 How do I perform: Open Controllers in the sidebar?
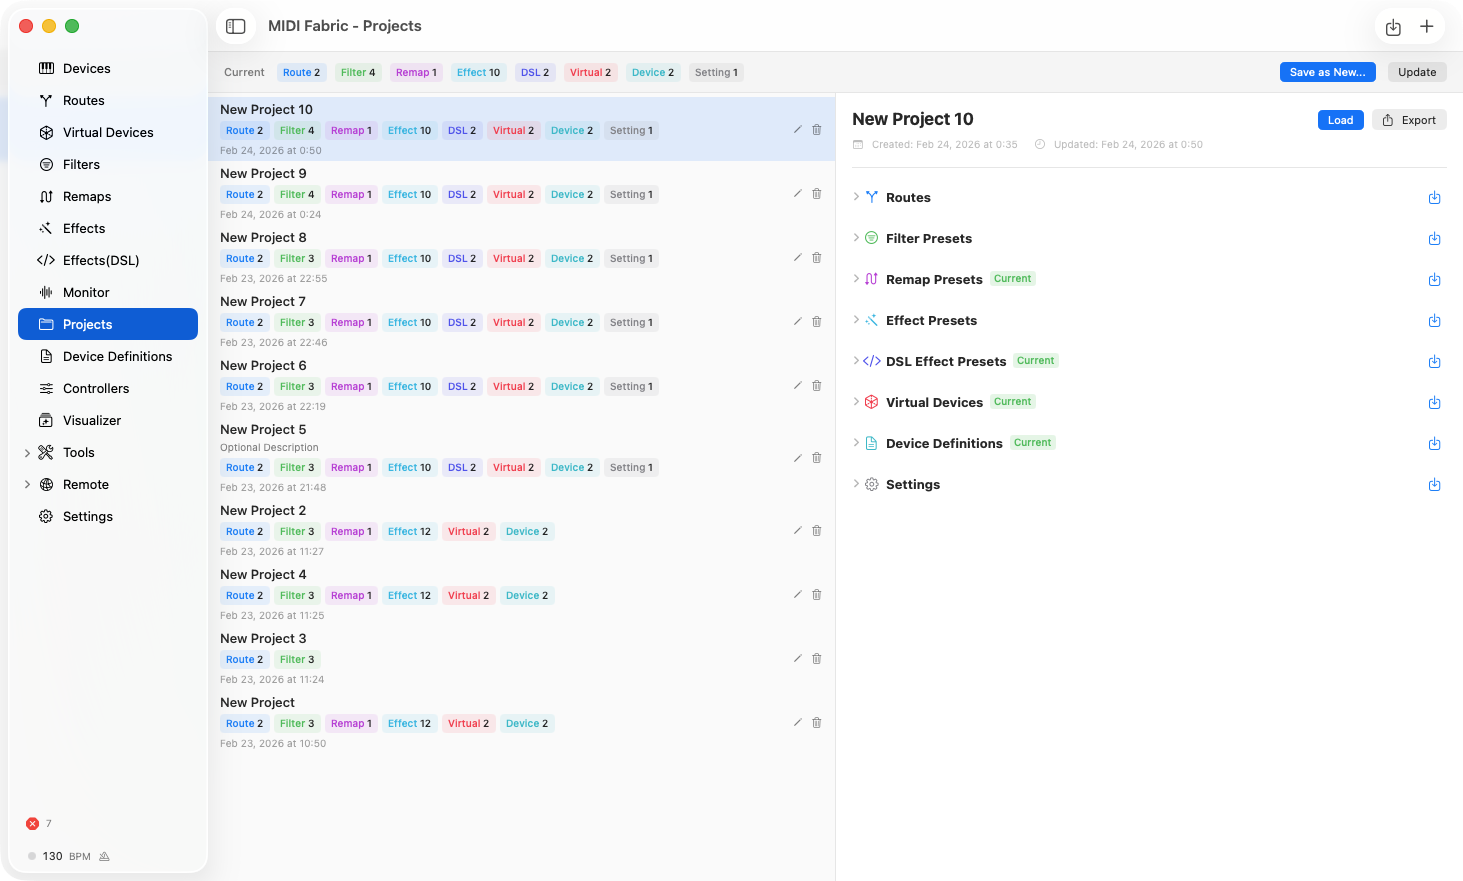[108, 388]
